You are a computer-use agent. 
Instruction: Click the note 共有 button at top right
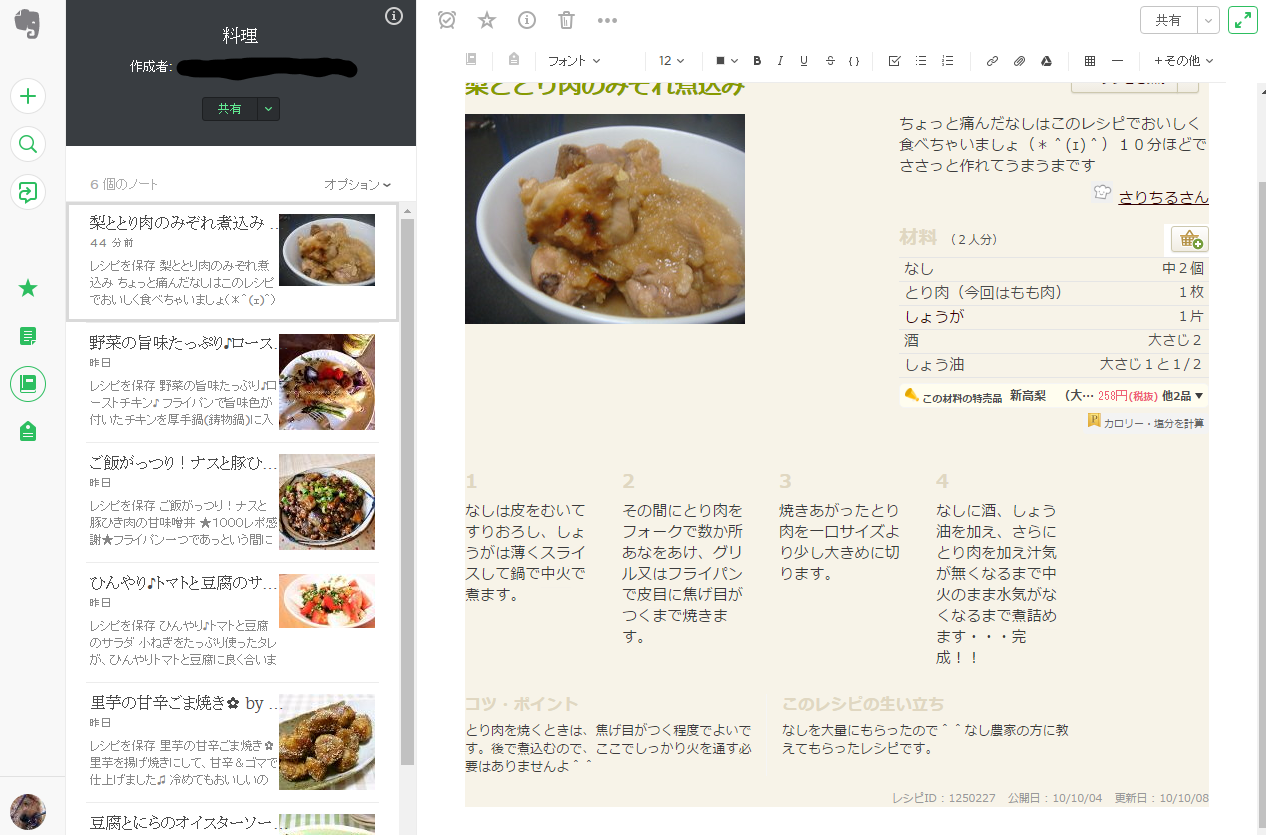pyautogui.click(x=1169, y=20)
